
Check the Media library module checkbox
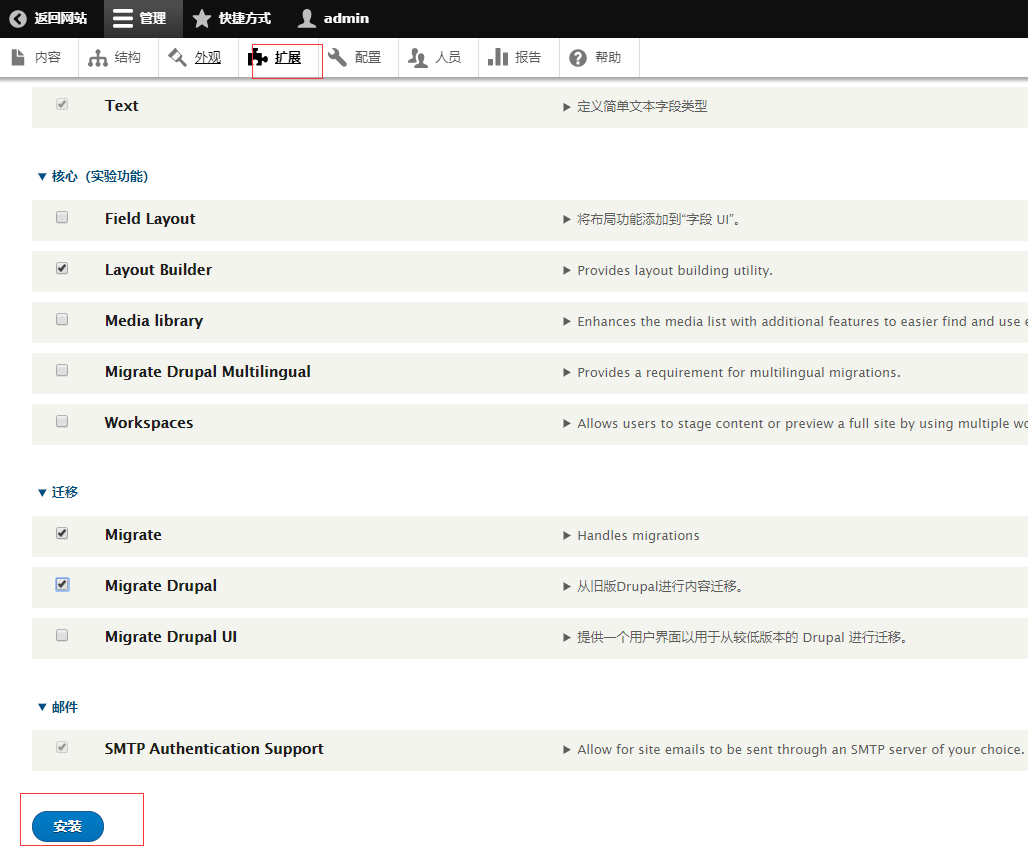coord(62,320)
